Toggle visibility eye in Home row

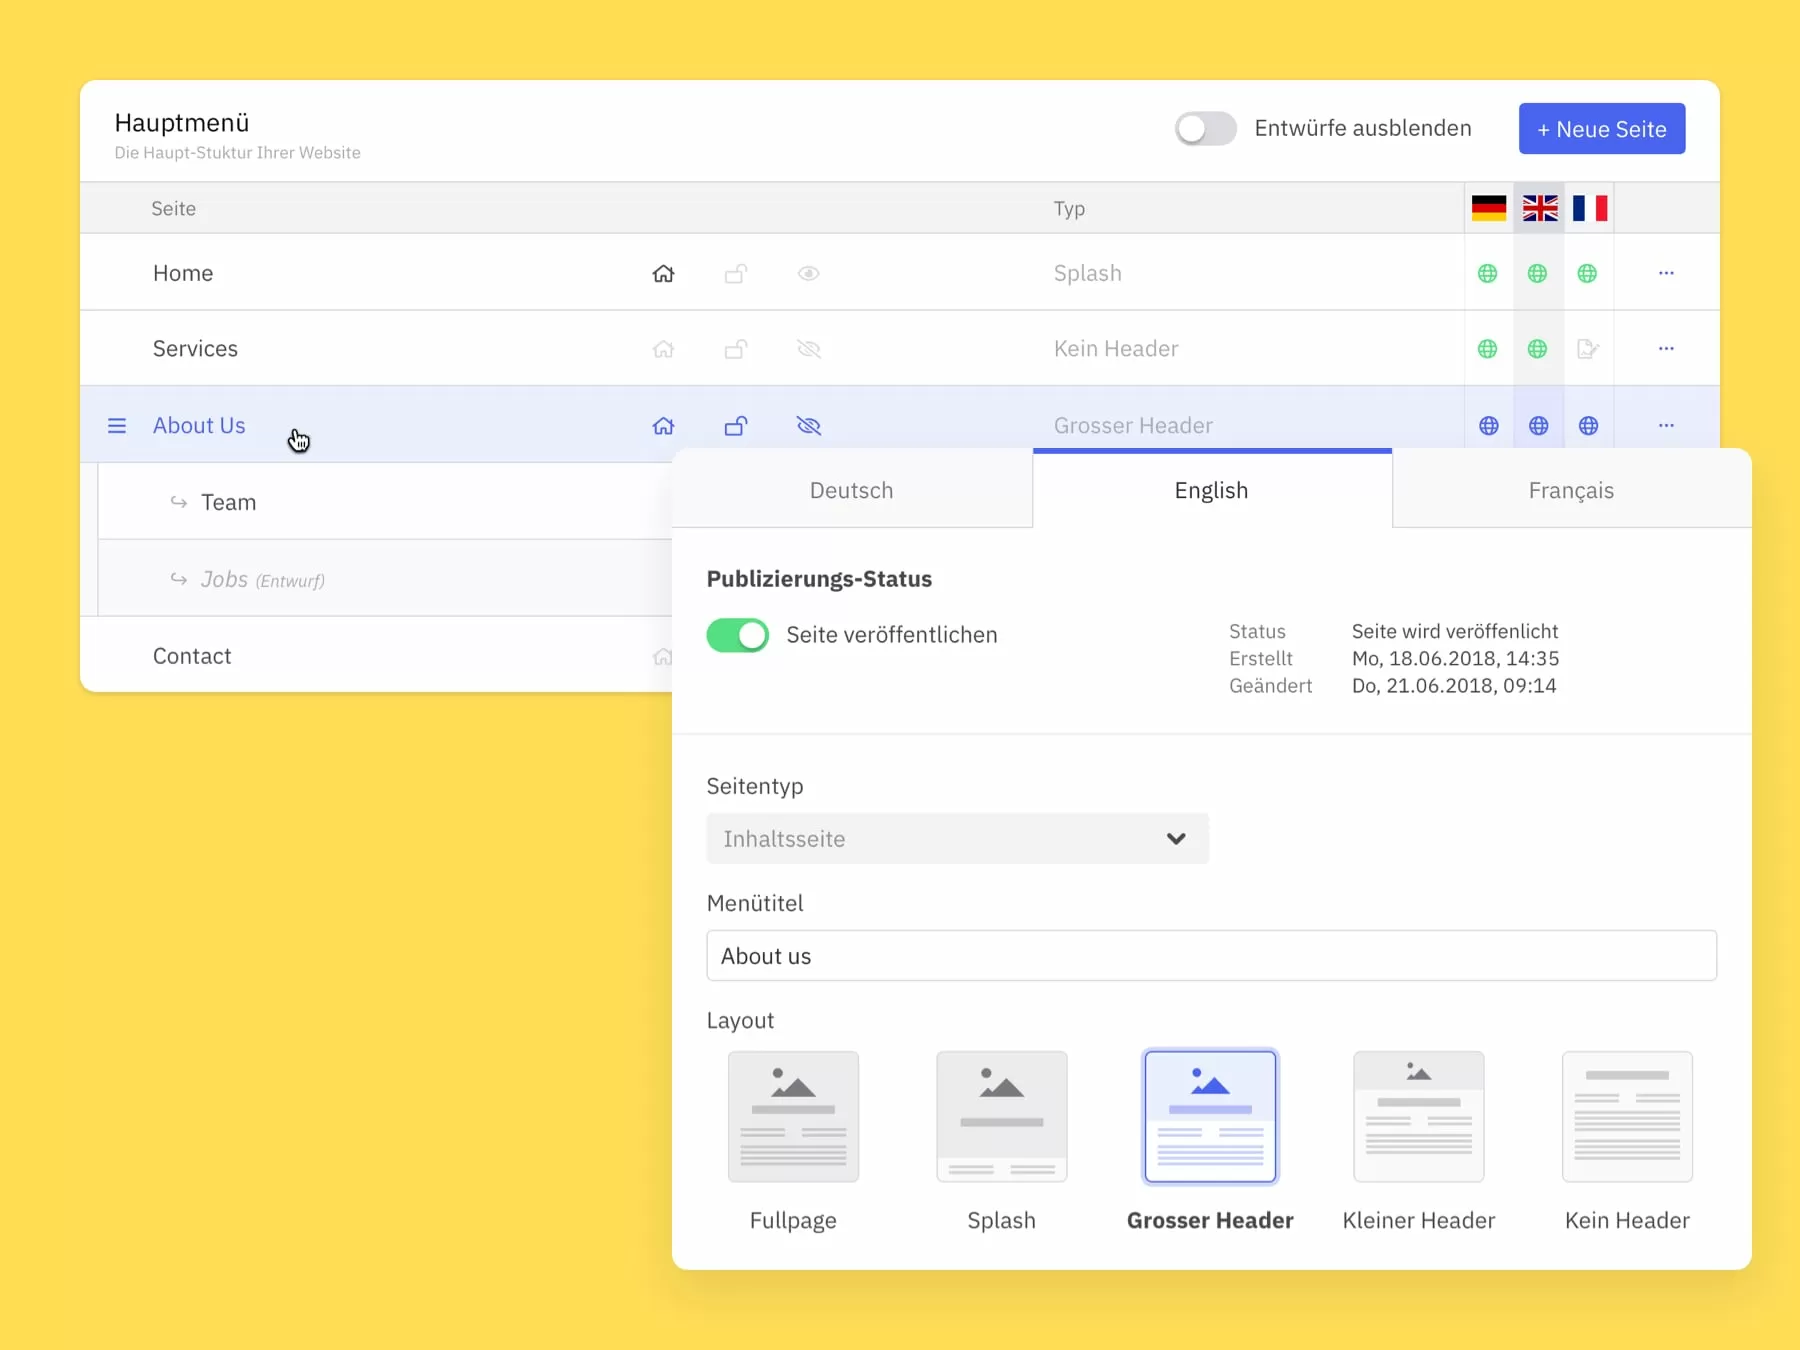(x=809, y=273)
